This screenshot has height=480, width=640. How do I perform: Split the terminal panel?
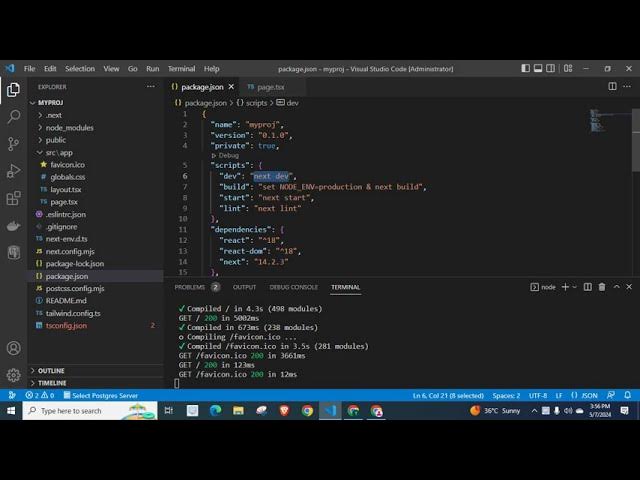pyautogui.click(x=588, y=287)
